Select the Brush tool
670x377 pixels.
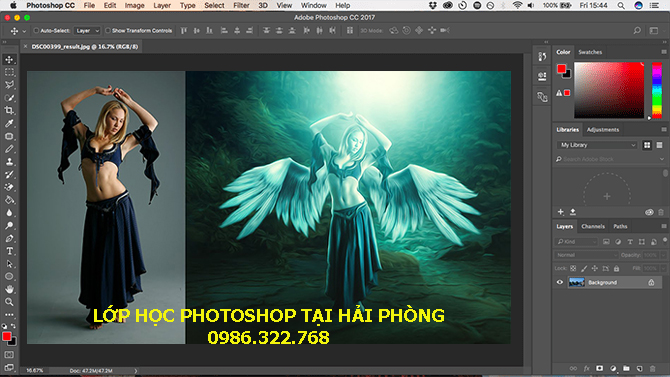[x=9, y=149]
